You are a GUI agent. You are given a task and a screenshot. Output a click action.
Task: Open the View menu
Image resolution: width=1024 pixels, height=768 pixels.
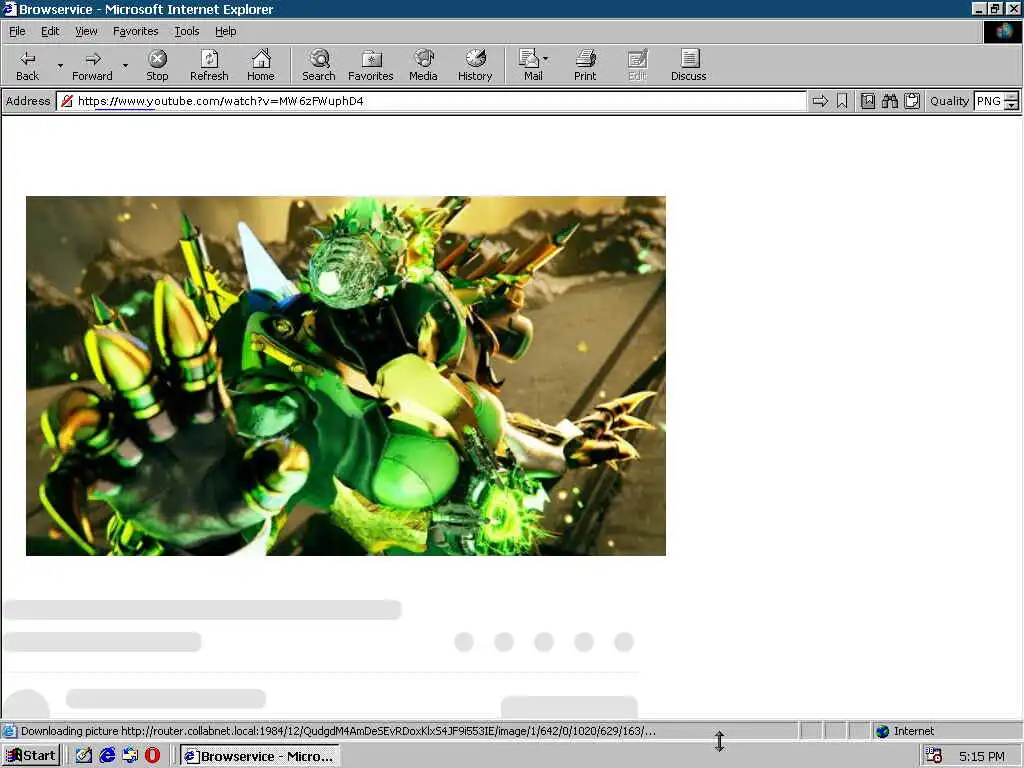pos(86,31)
